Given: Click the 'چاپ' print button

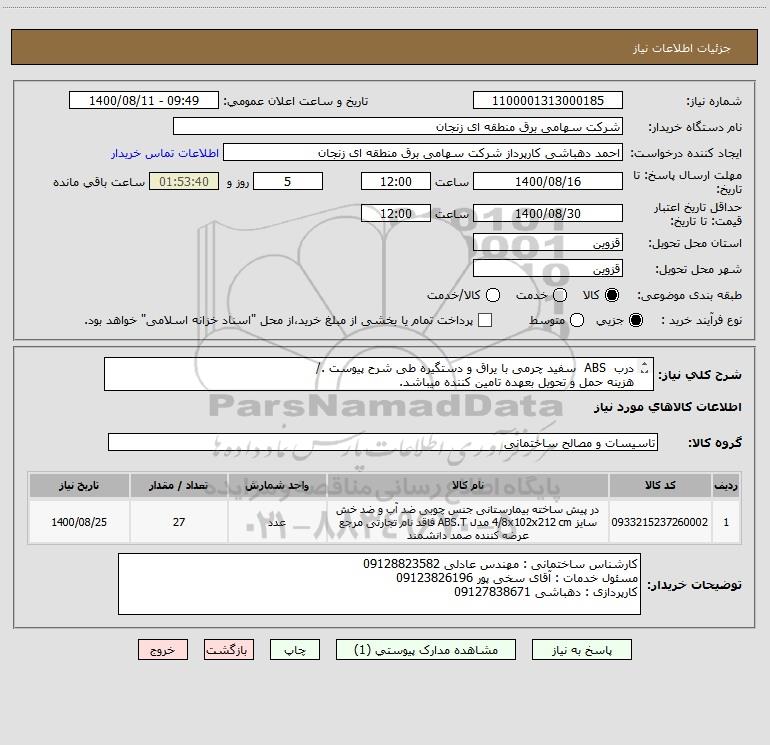Looking at the screenshot, I should pos(295,650).
